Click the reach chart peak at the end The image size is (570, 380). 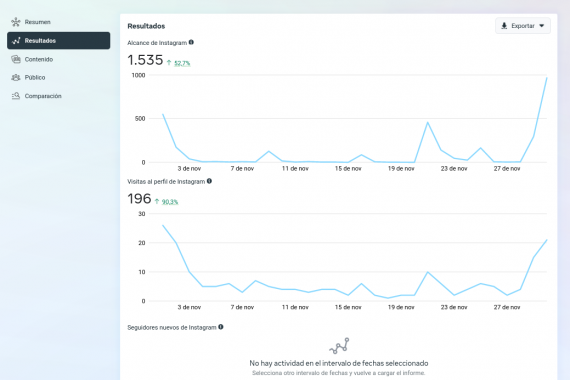click(x=546, y=78)
